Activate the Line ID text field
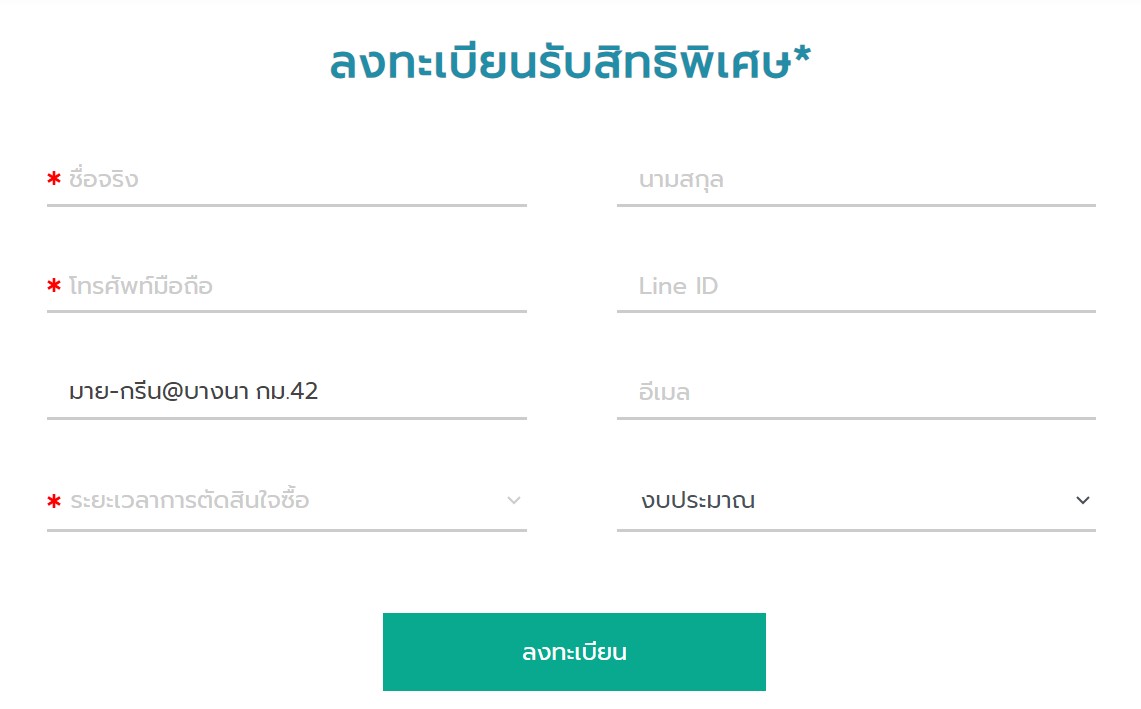This screenshot has height=709, width=1141. [856, 286]
